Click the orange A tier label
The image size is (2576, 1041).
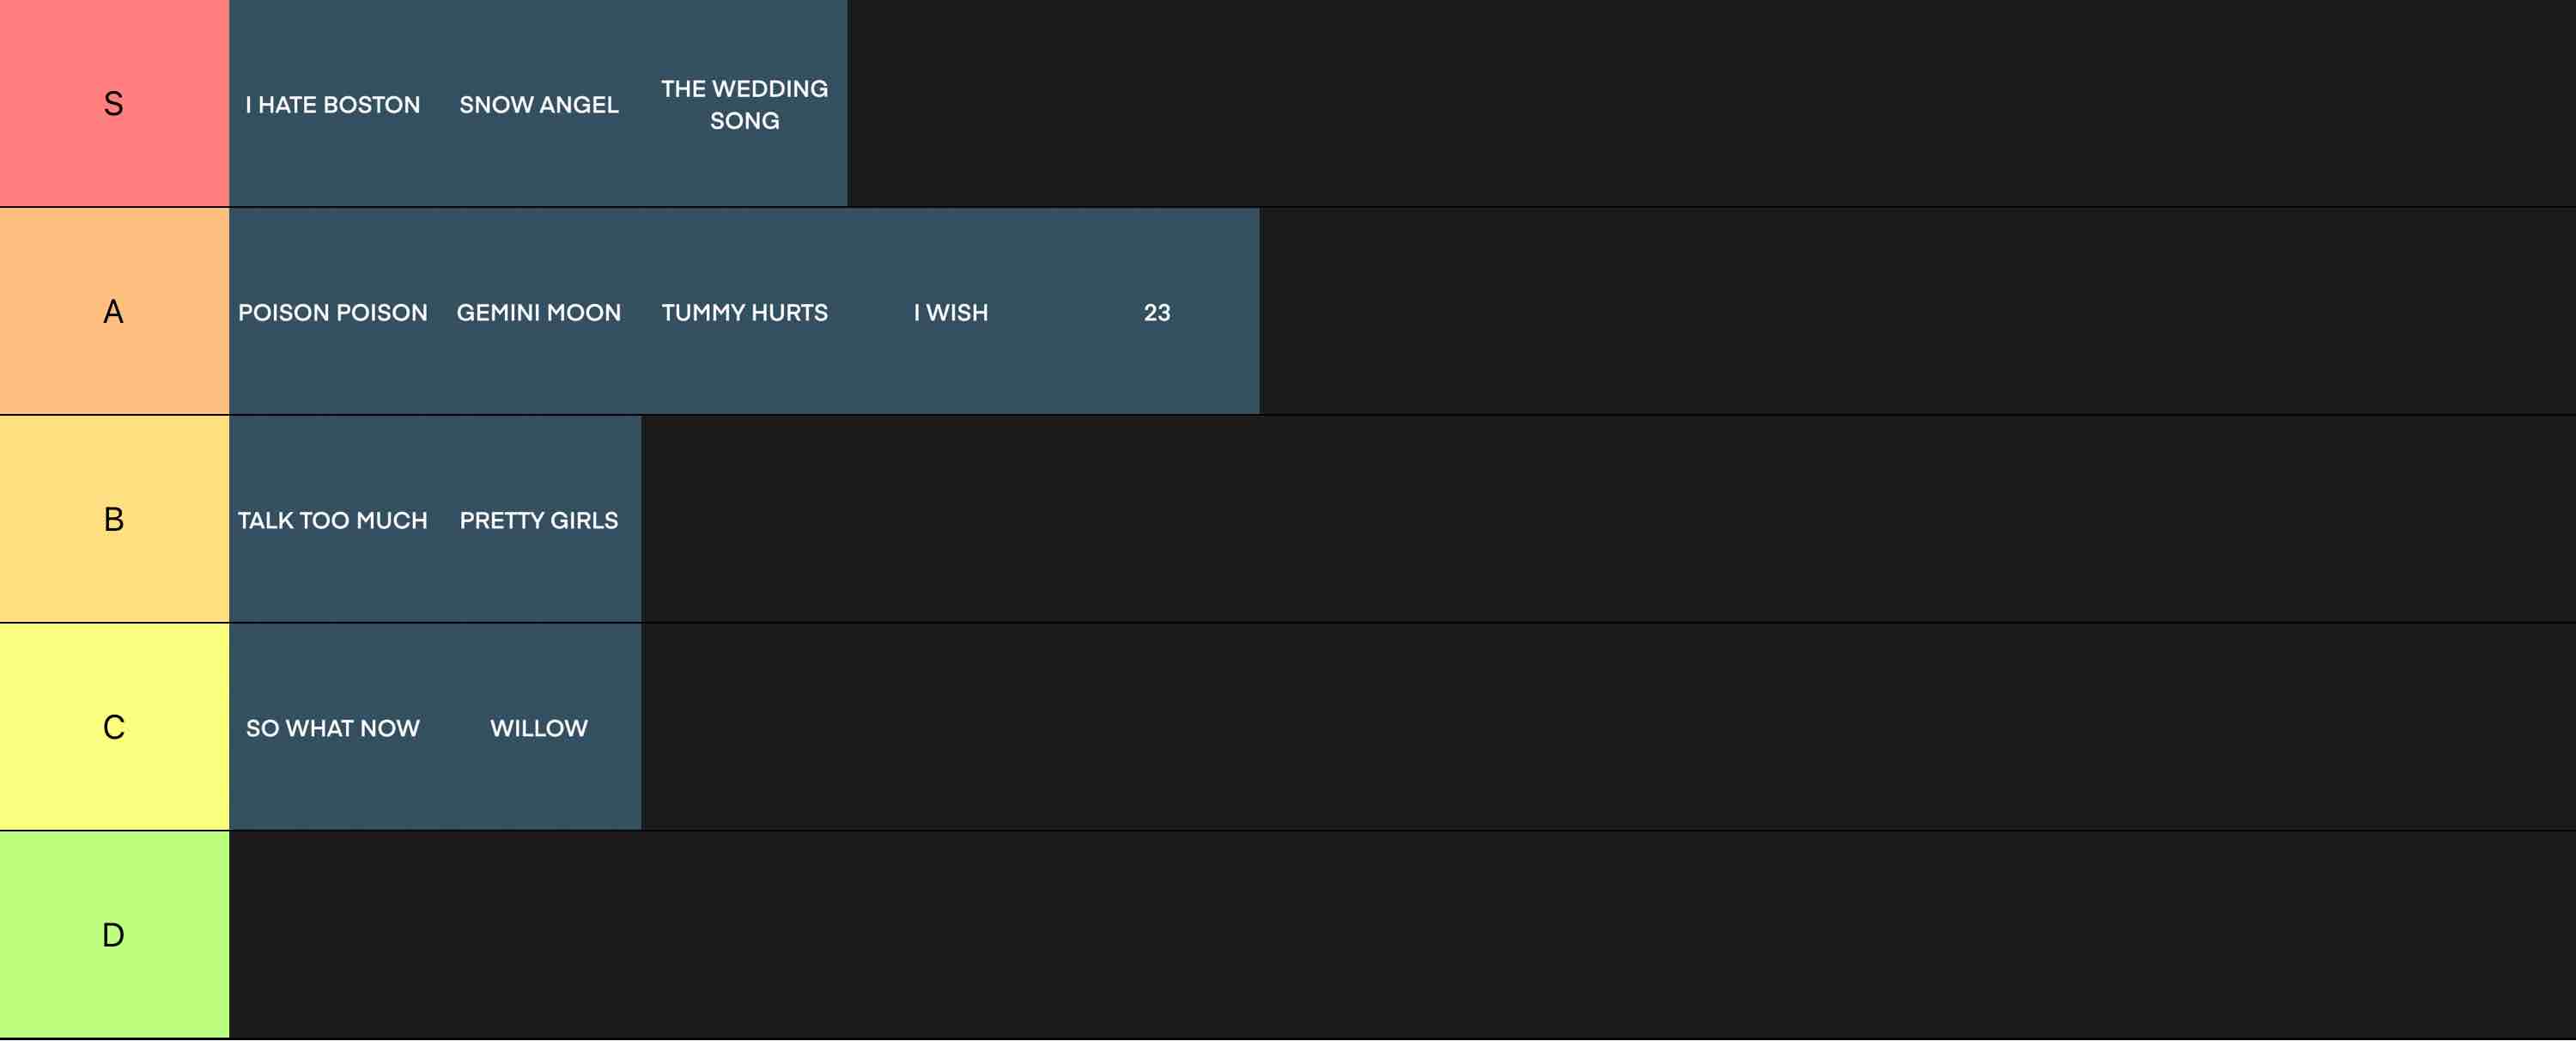coord(114,311)
